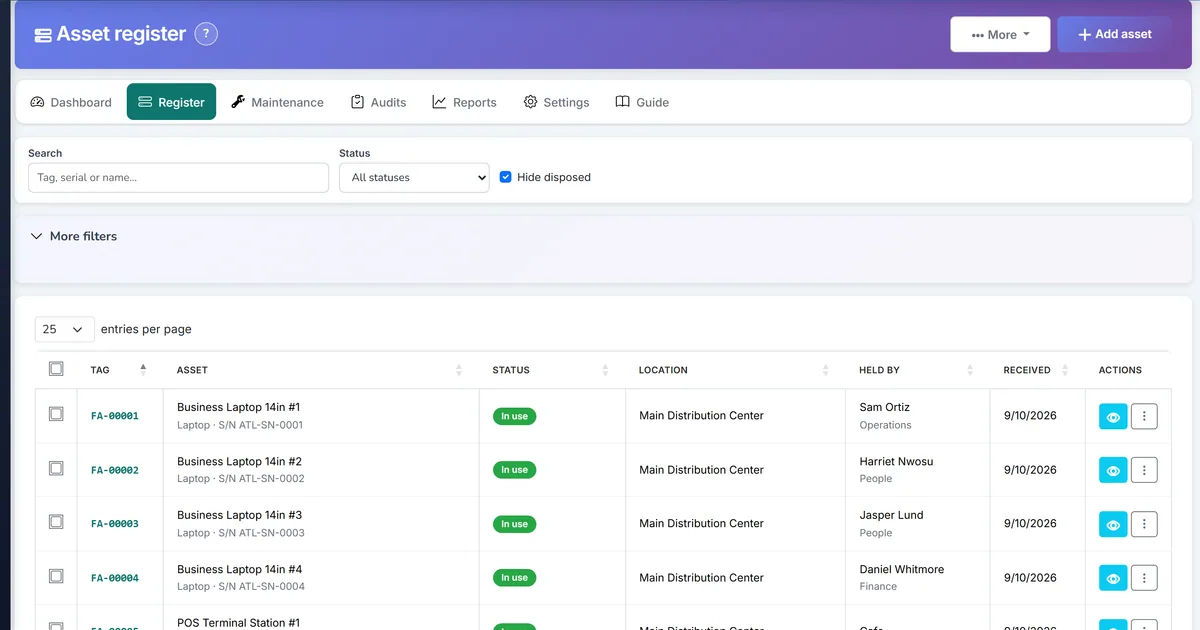
Task: Click the help question mark icon
Action: (x=206, y=34)
